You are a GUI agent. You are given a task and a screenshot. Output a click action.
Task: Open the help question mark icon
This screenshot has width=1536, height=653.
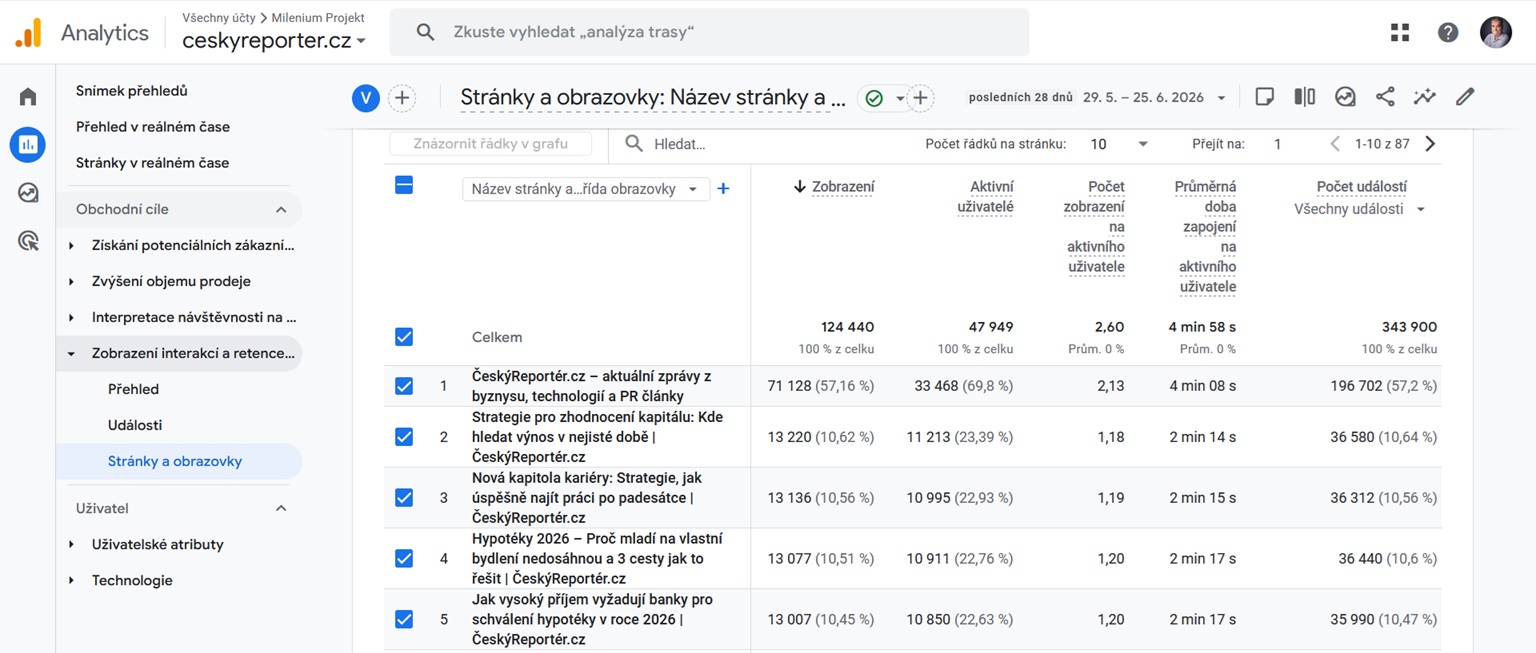click(1448, 32)
